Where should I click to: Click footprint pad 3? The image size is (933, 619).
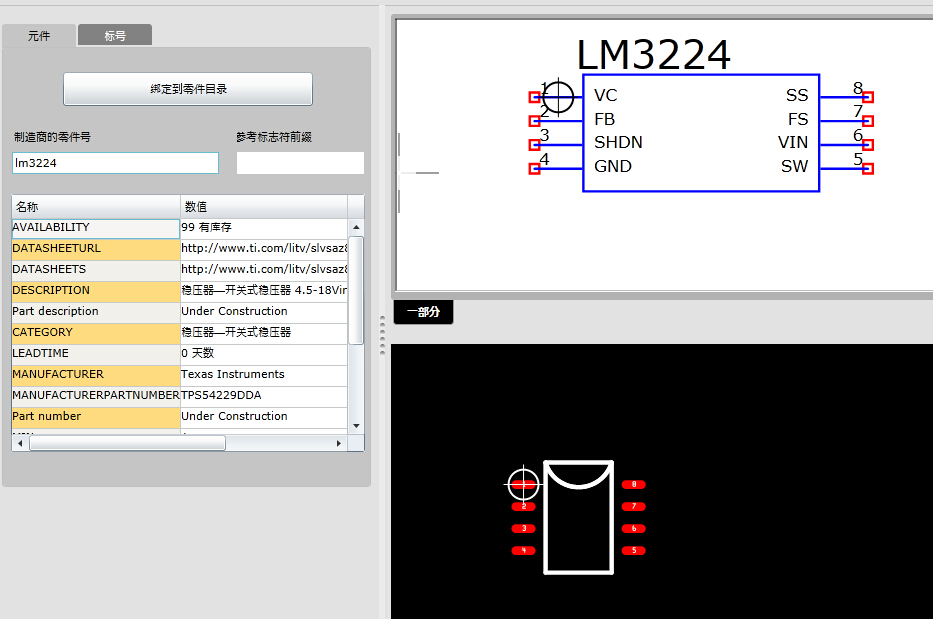click(524, 529)
